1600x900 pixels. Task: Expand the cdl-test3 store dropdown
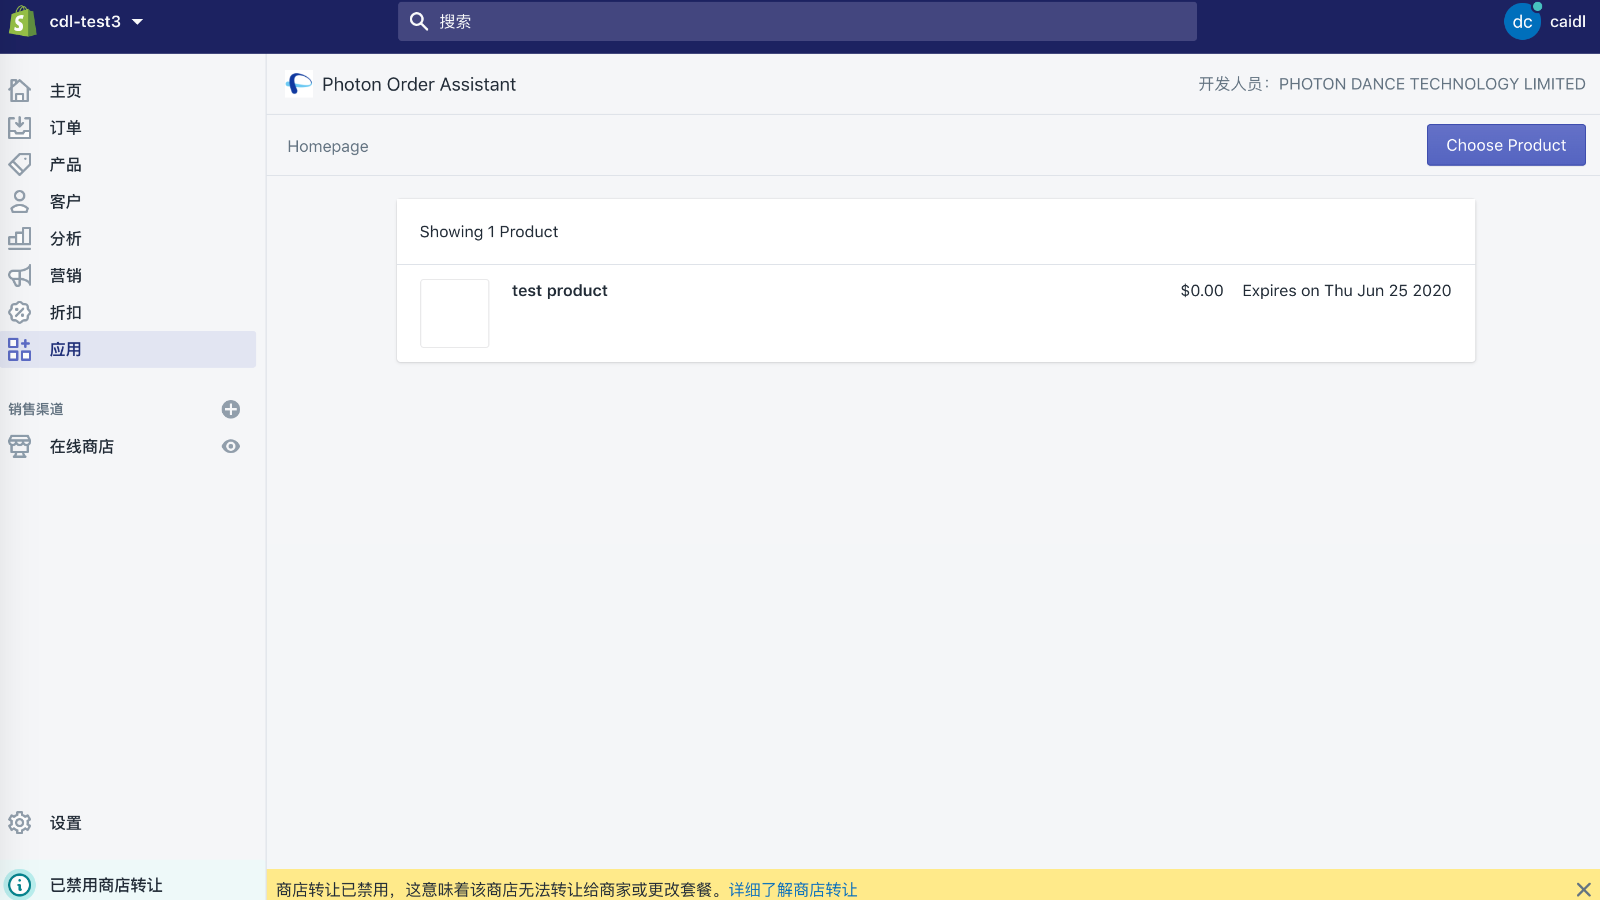96,21
